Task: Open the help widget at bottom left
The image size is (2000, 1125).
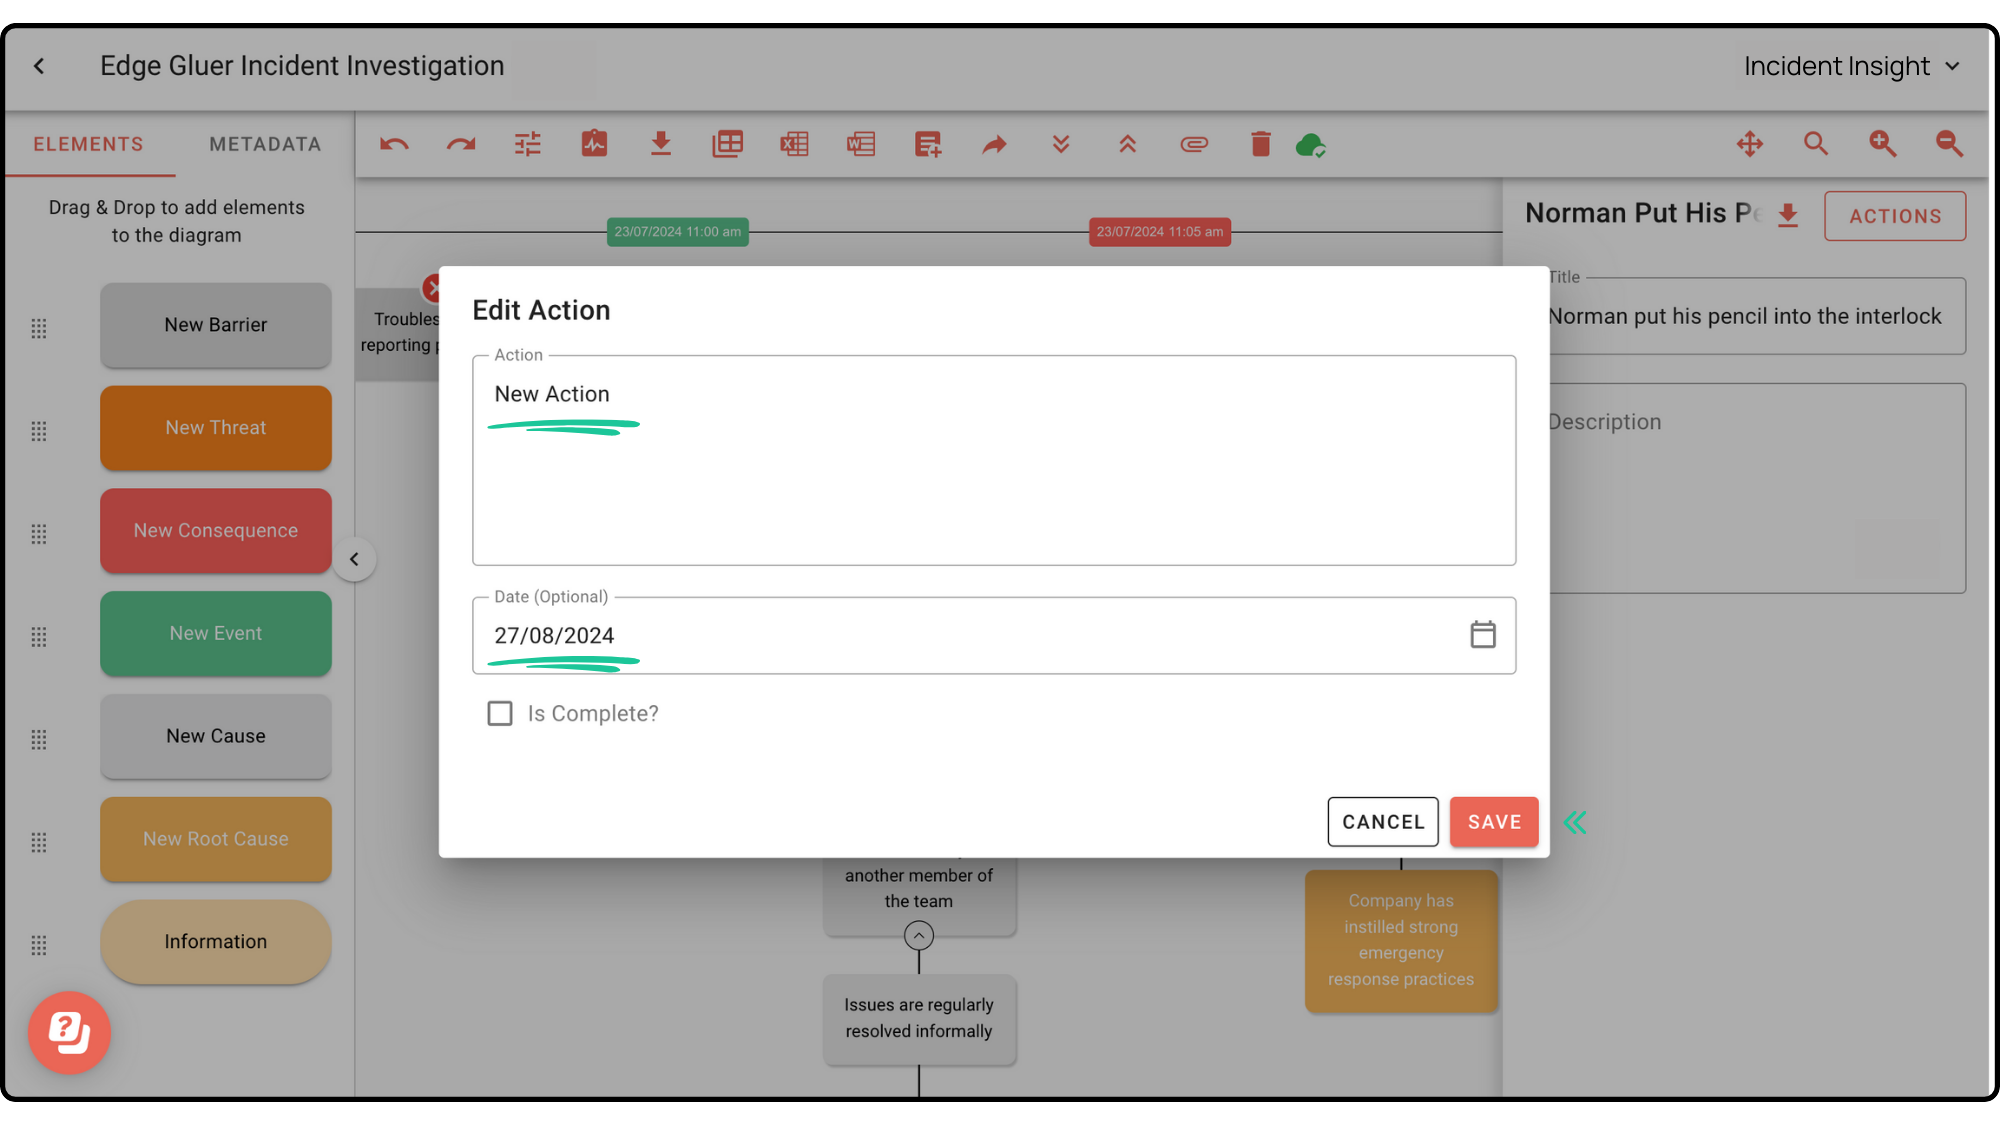Action: 69,1034
